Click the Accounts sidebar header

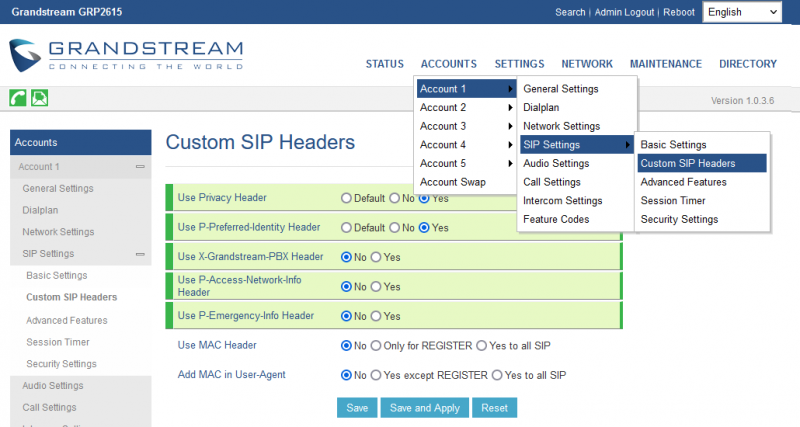point(81,142)
